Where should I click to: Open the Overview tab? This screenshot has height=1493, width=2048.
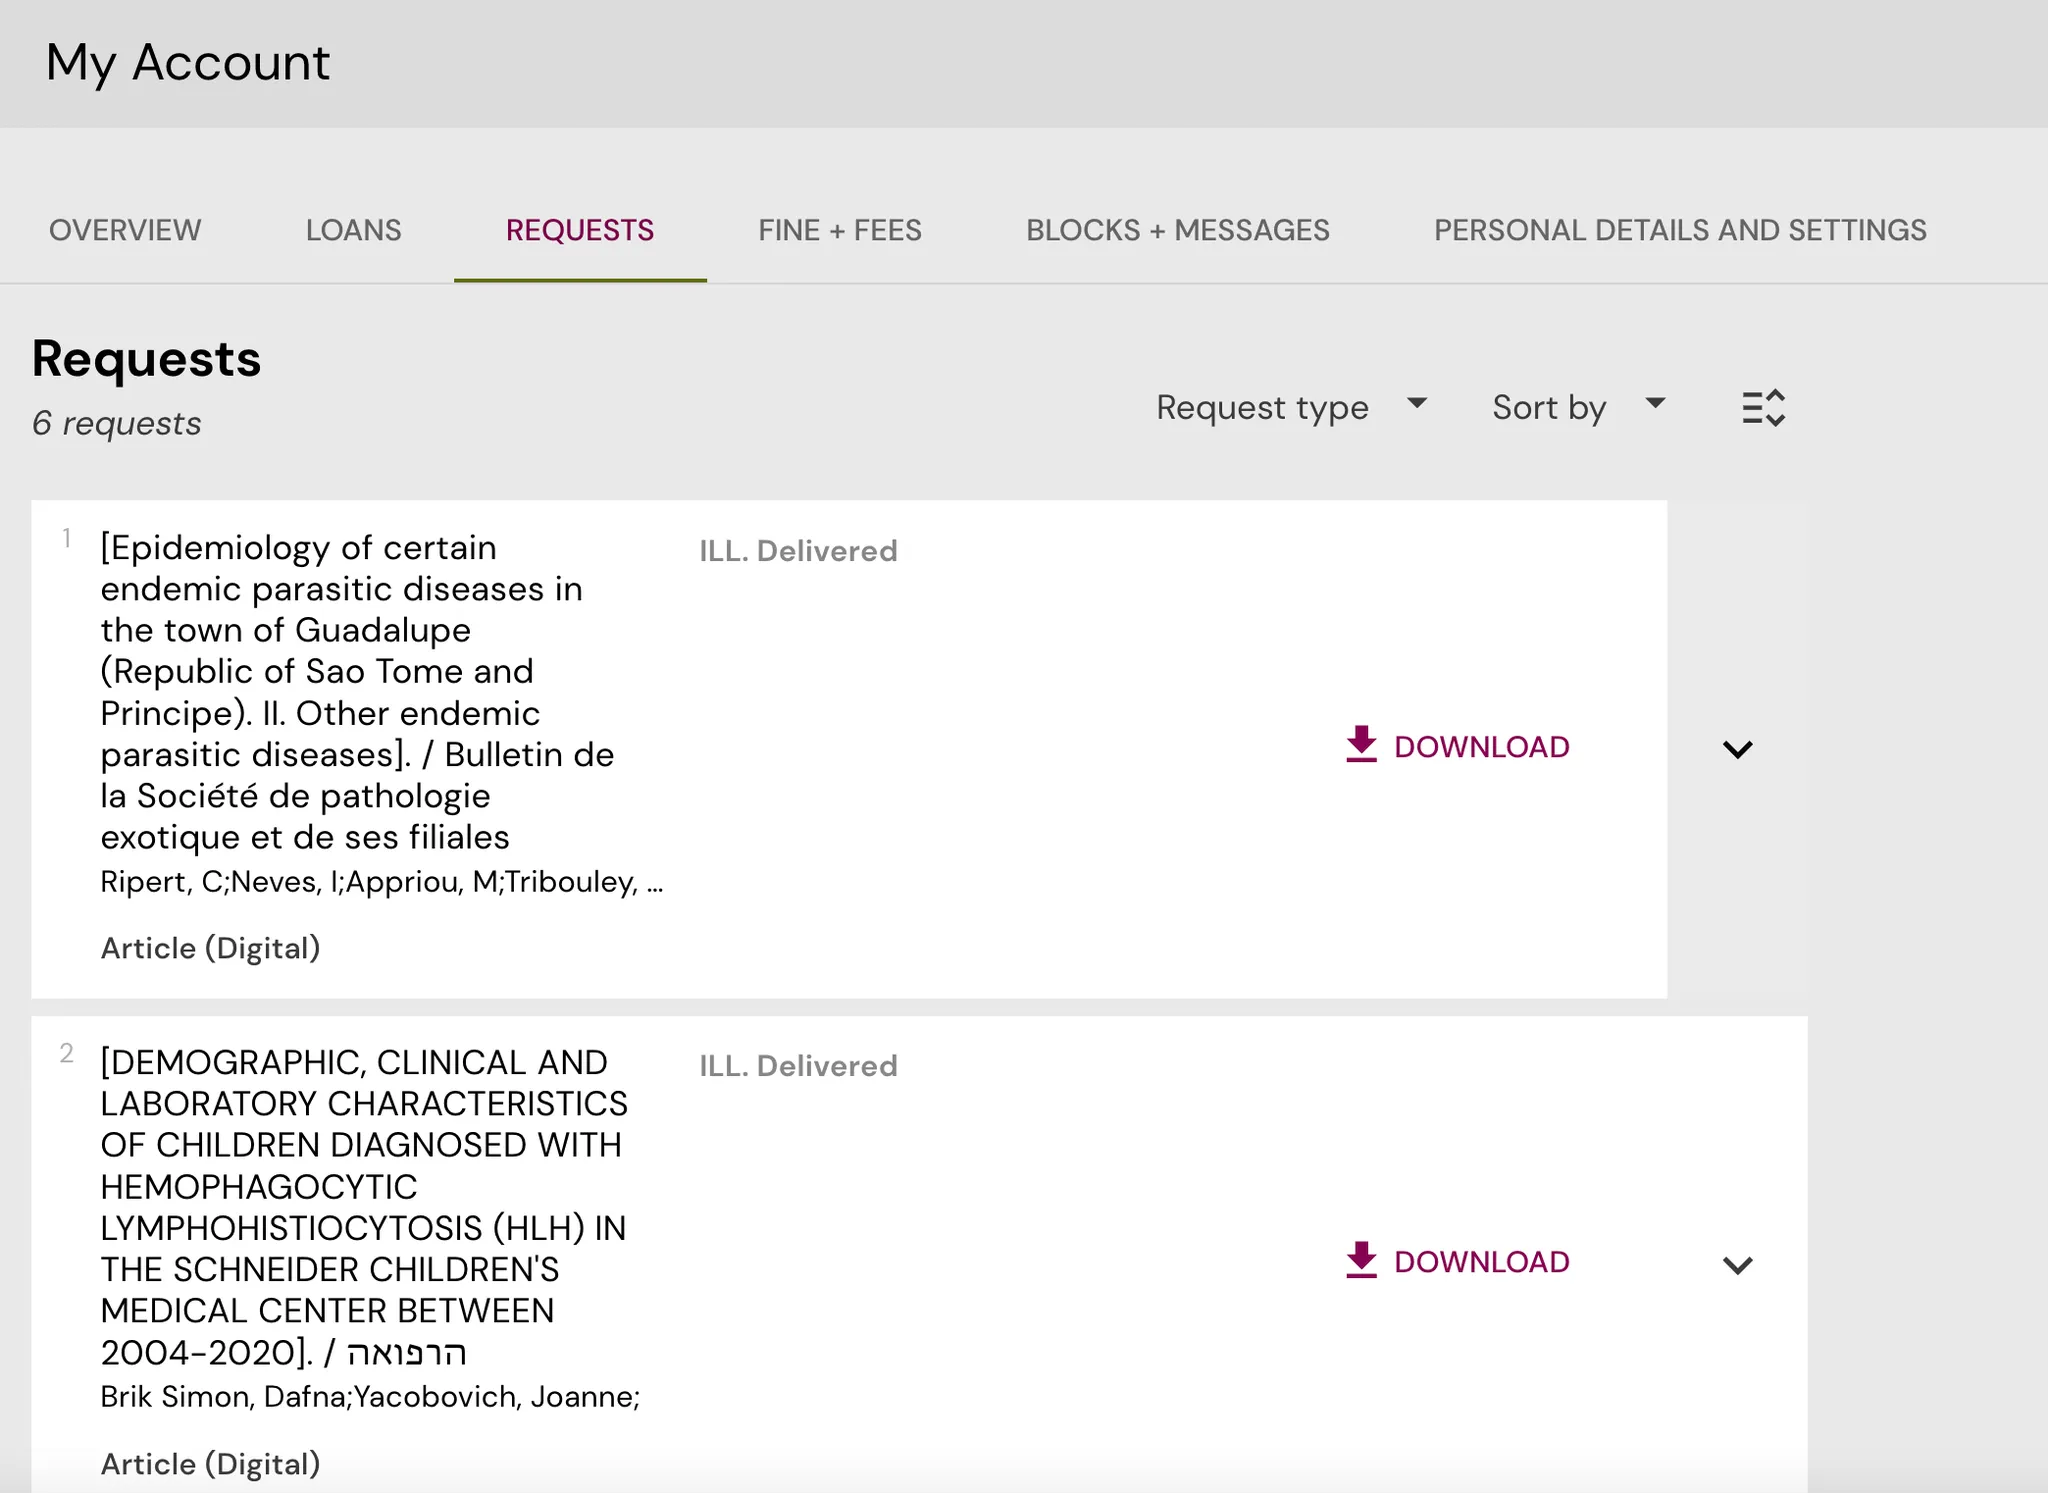pos(125,230)
